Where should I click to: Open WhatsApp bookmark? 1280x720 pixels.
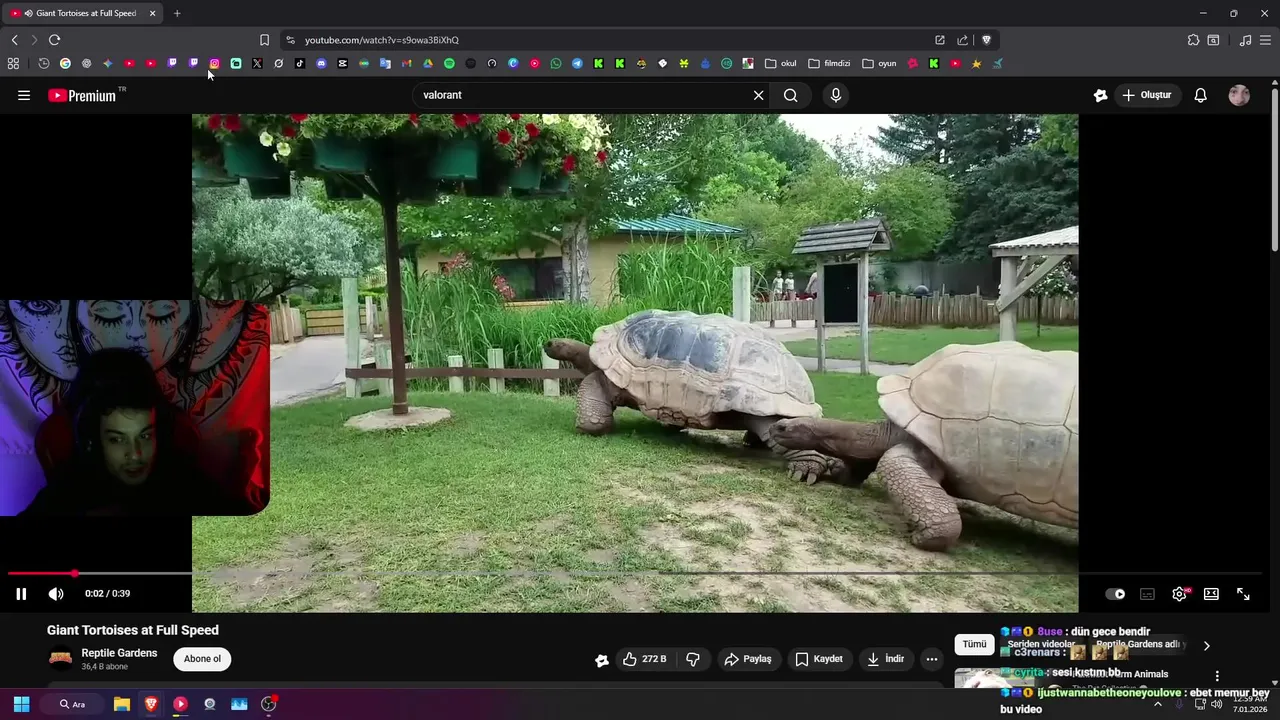pos(556,63)
